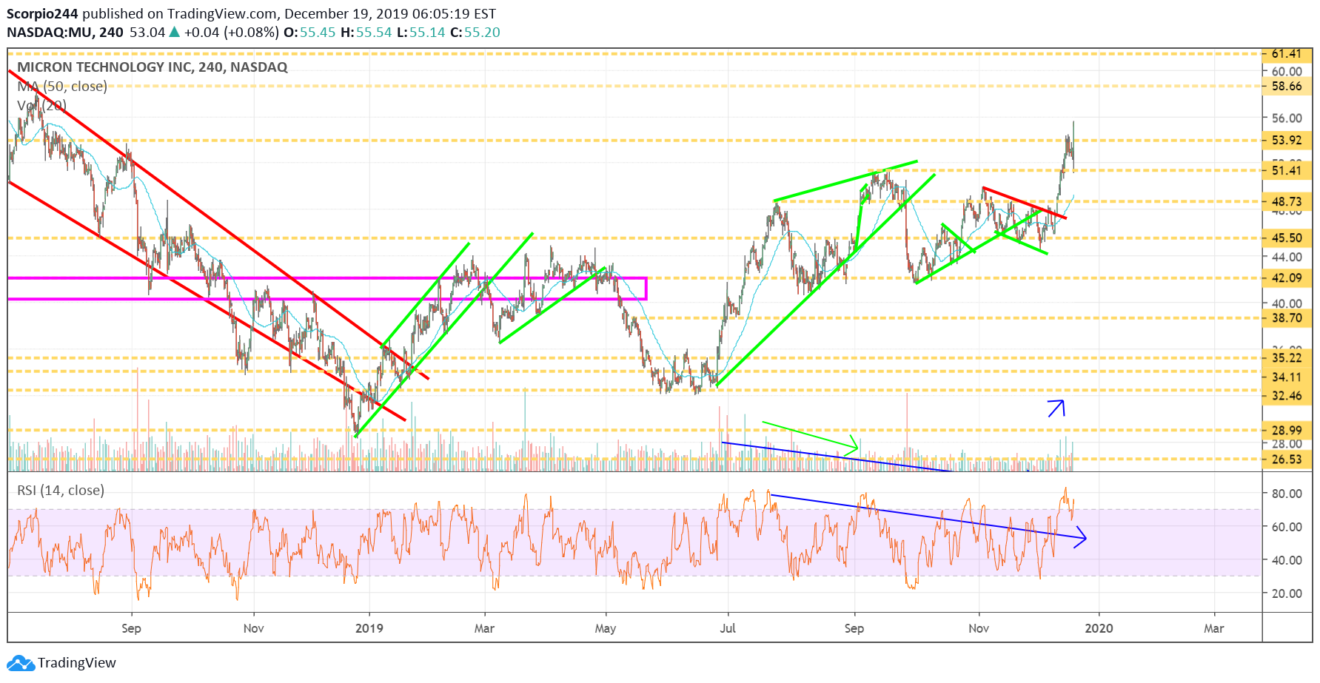Click the 34.11 price level label
The height and width of the screenshot is (683, 1320).
[1285, 376]
